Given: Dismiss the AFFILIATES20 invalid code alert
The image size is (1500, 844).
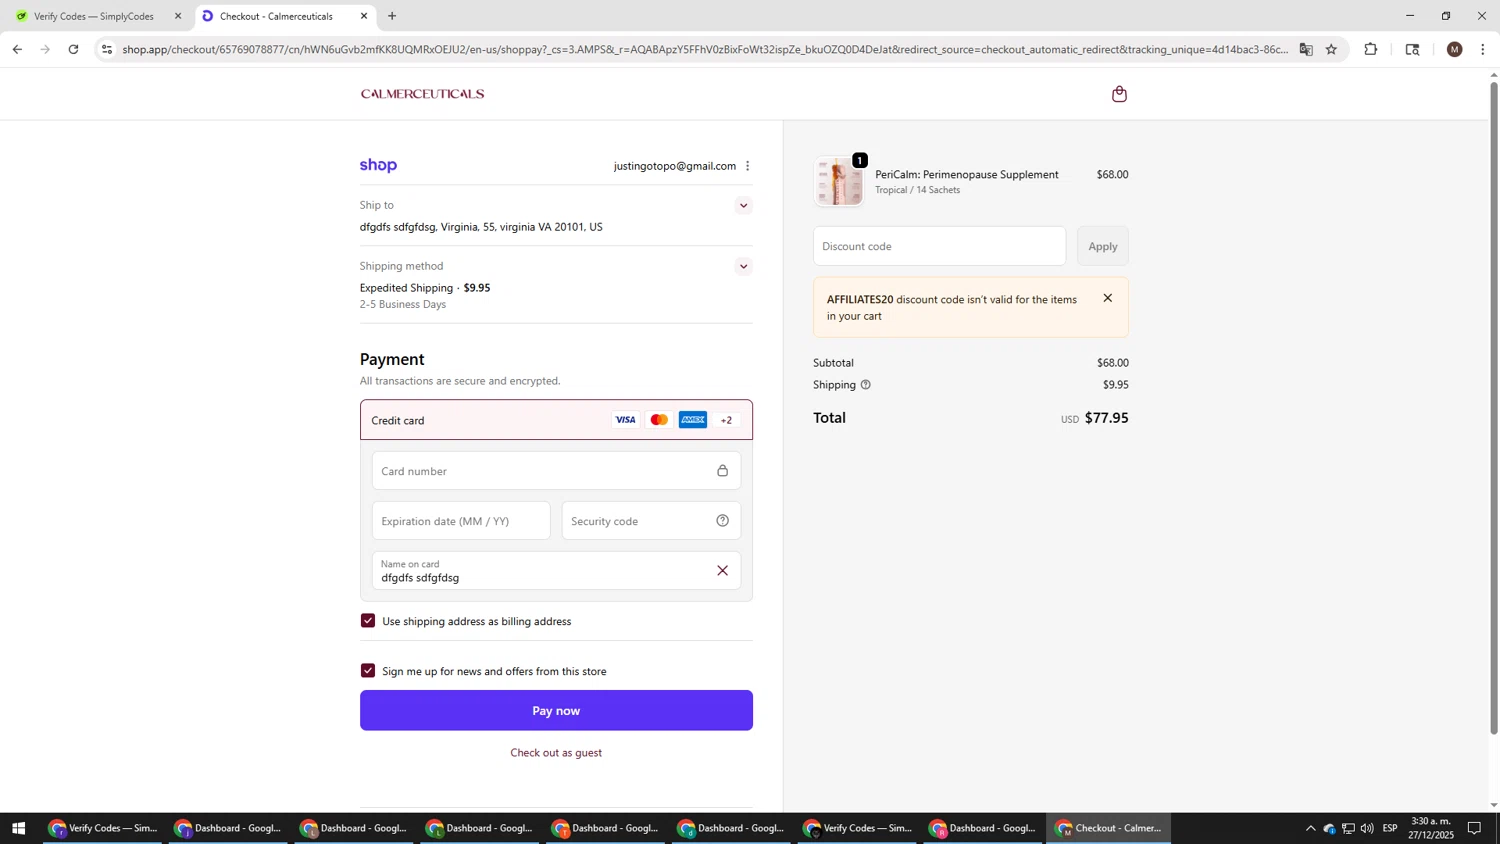Looking at the screenshot, I should pos(1107,298).
